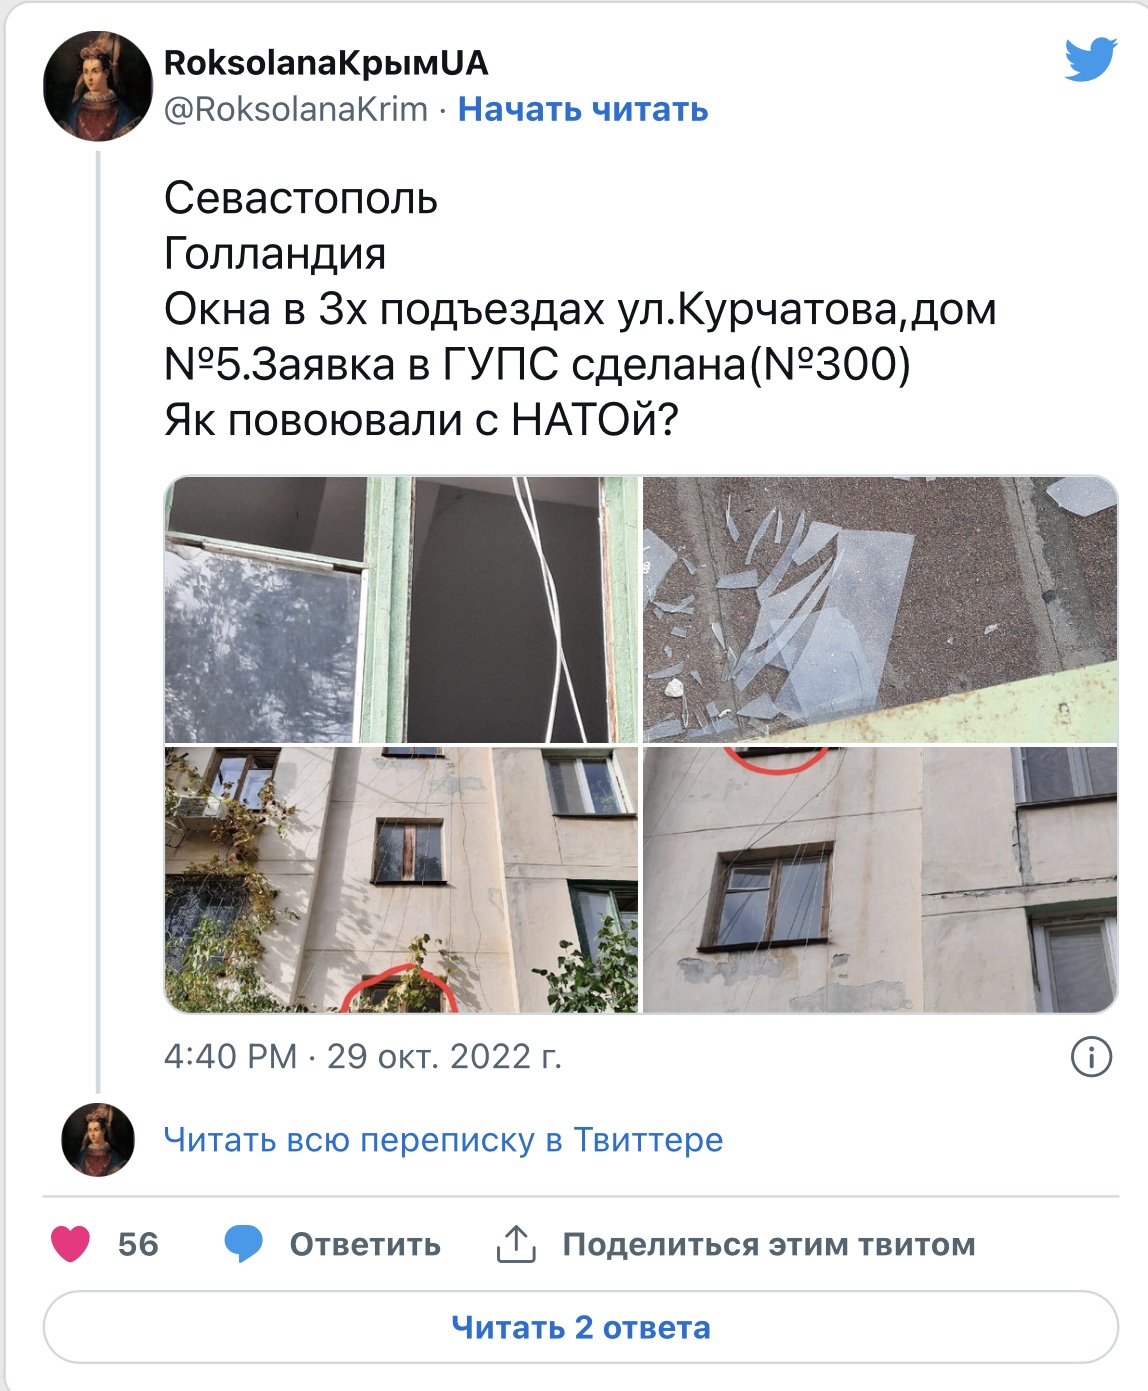Open RoksolanaКрымUA profile avatar at top
Screen dimensions: 1148x1391
click(97, 86)
